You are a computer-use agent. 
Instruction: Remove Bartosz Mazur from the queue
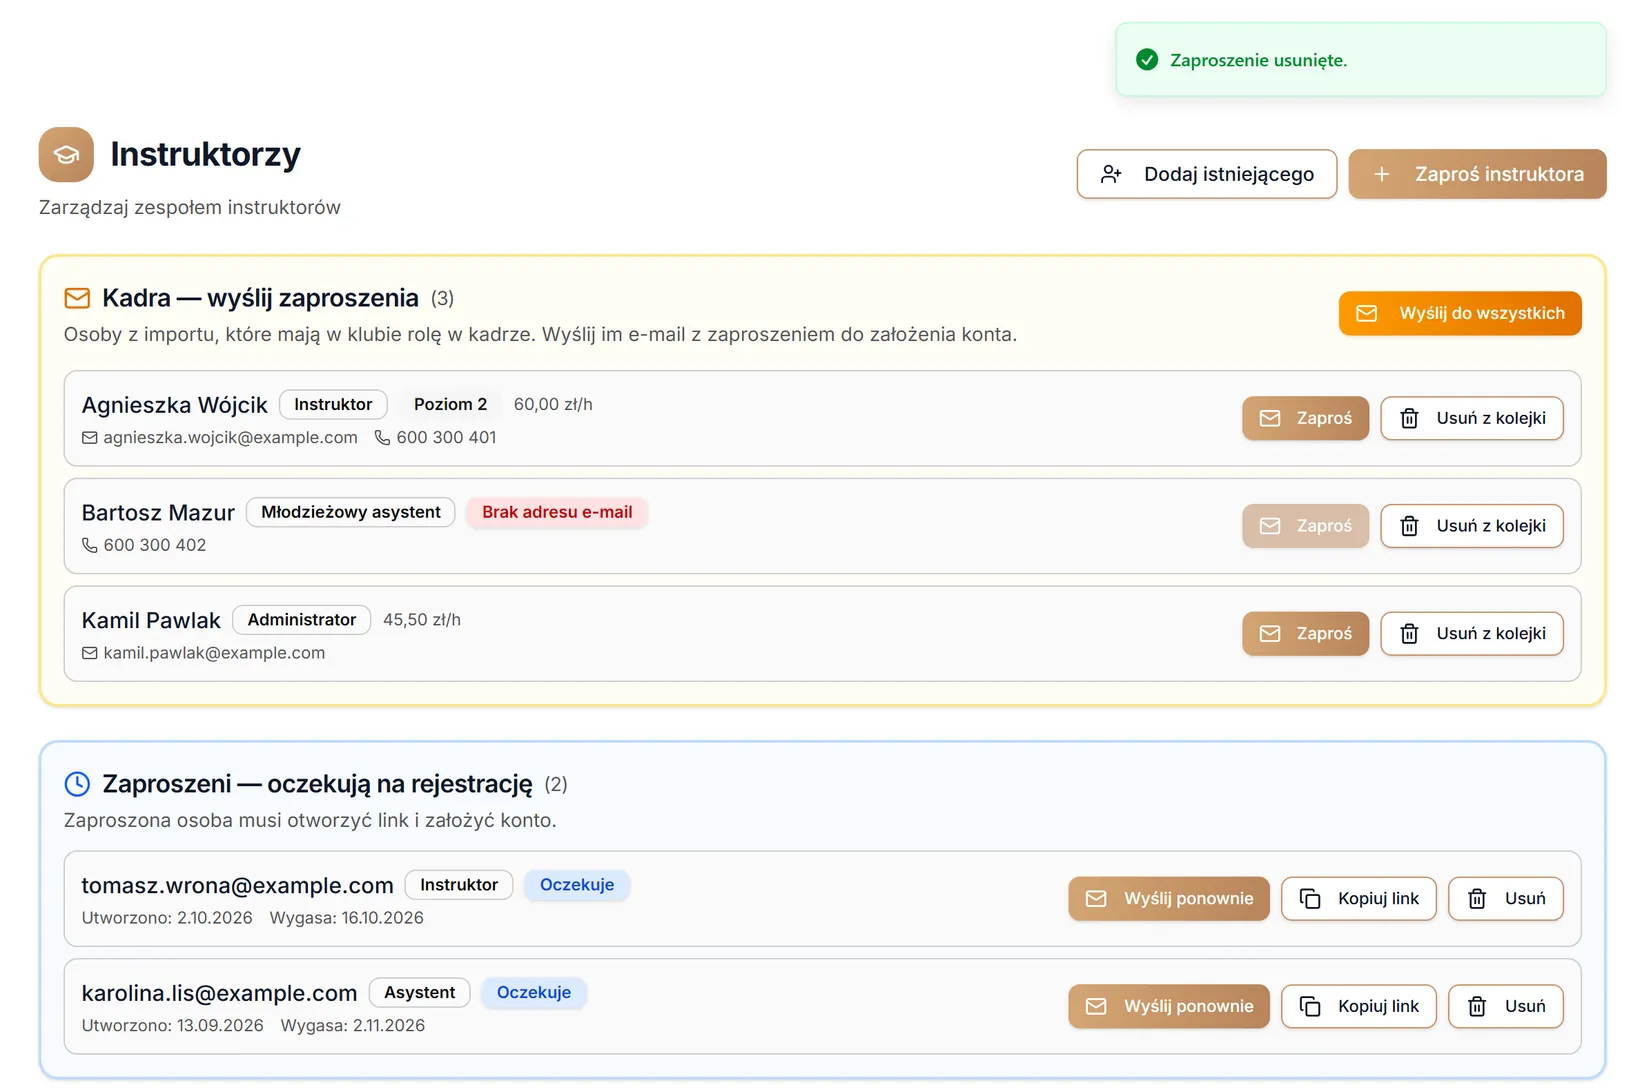1472,526
